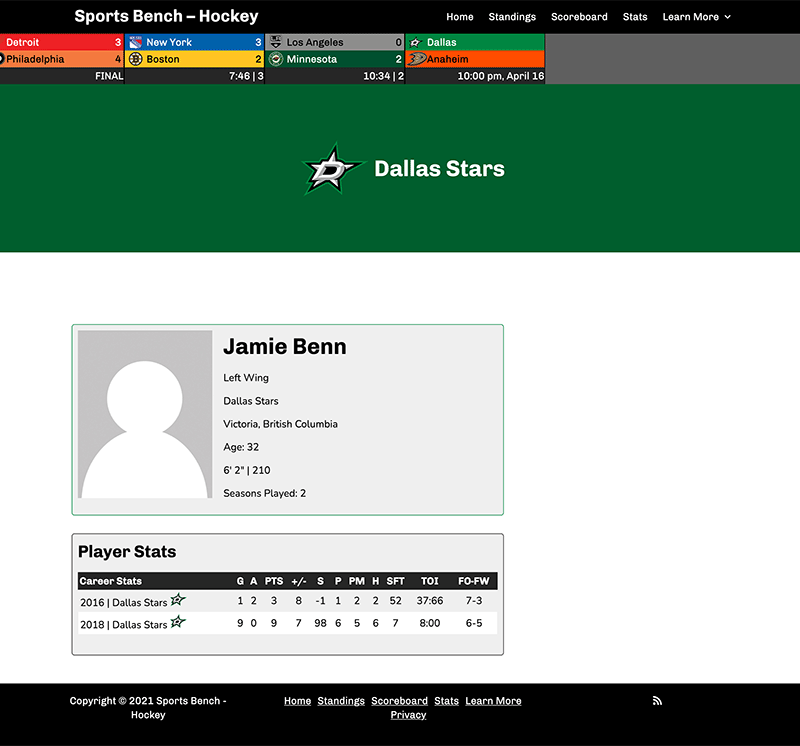800x746 pixels.
Task: Click the Los Angeles Kings logo
Action: [276, 42]
